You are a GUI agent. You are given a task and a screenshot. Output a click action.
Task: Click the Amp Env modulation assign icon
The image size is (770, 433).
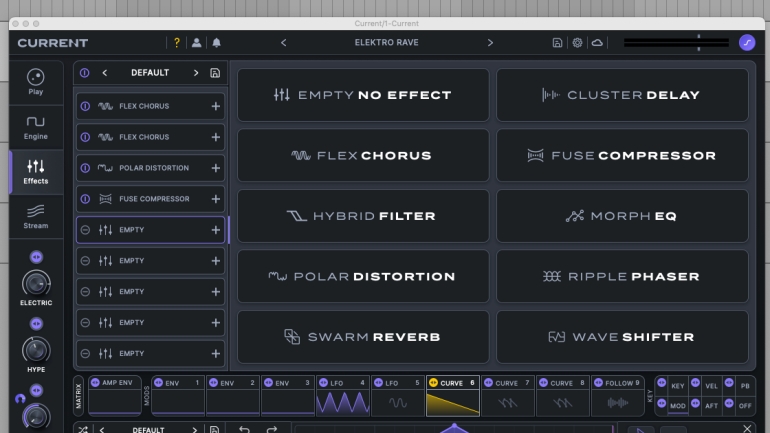(x=95, y=382)
